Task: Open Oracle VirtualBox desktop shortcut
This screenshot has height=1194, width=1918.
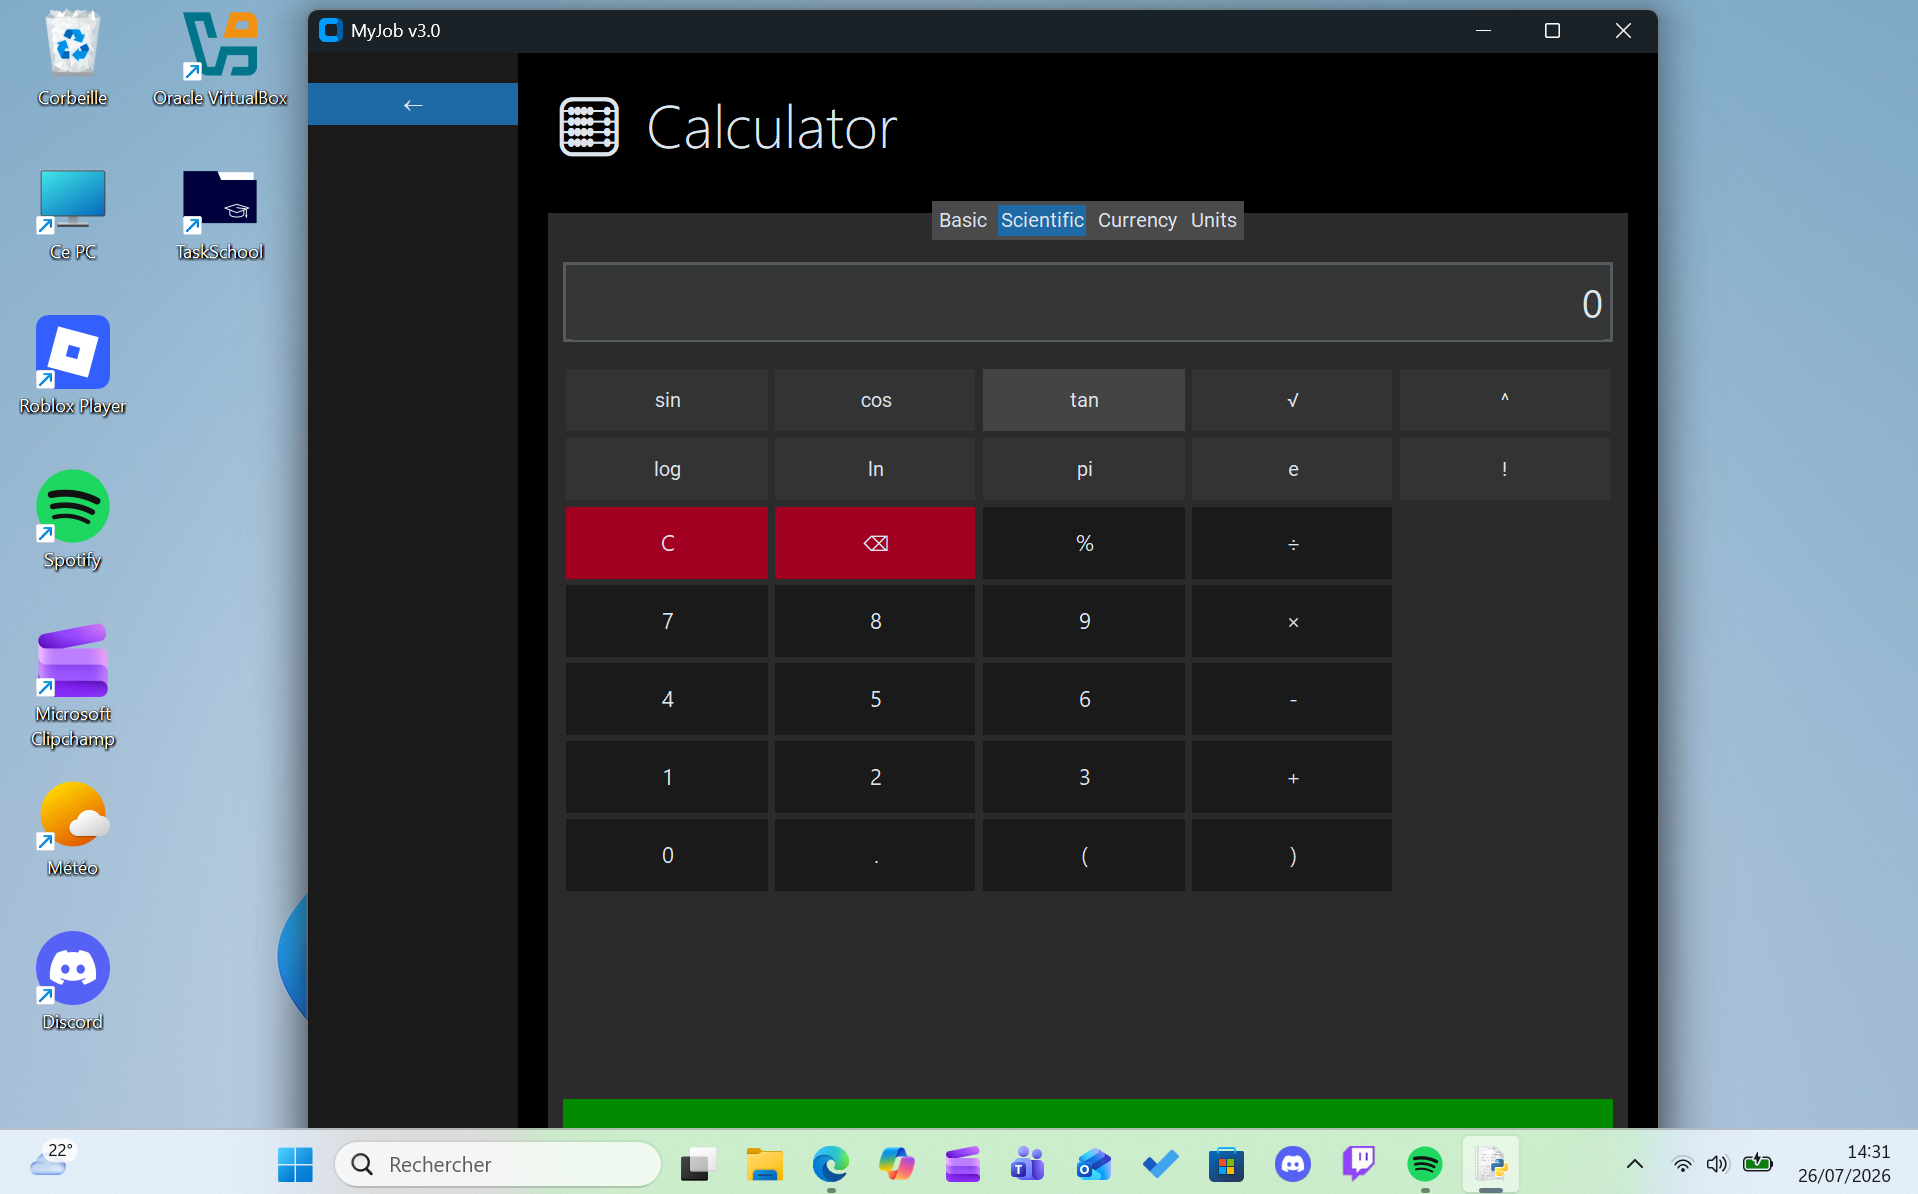Action: coord(220,58)
